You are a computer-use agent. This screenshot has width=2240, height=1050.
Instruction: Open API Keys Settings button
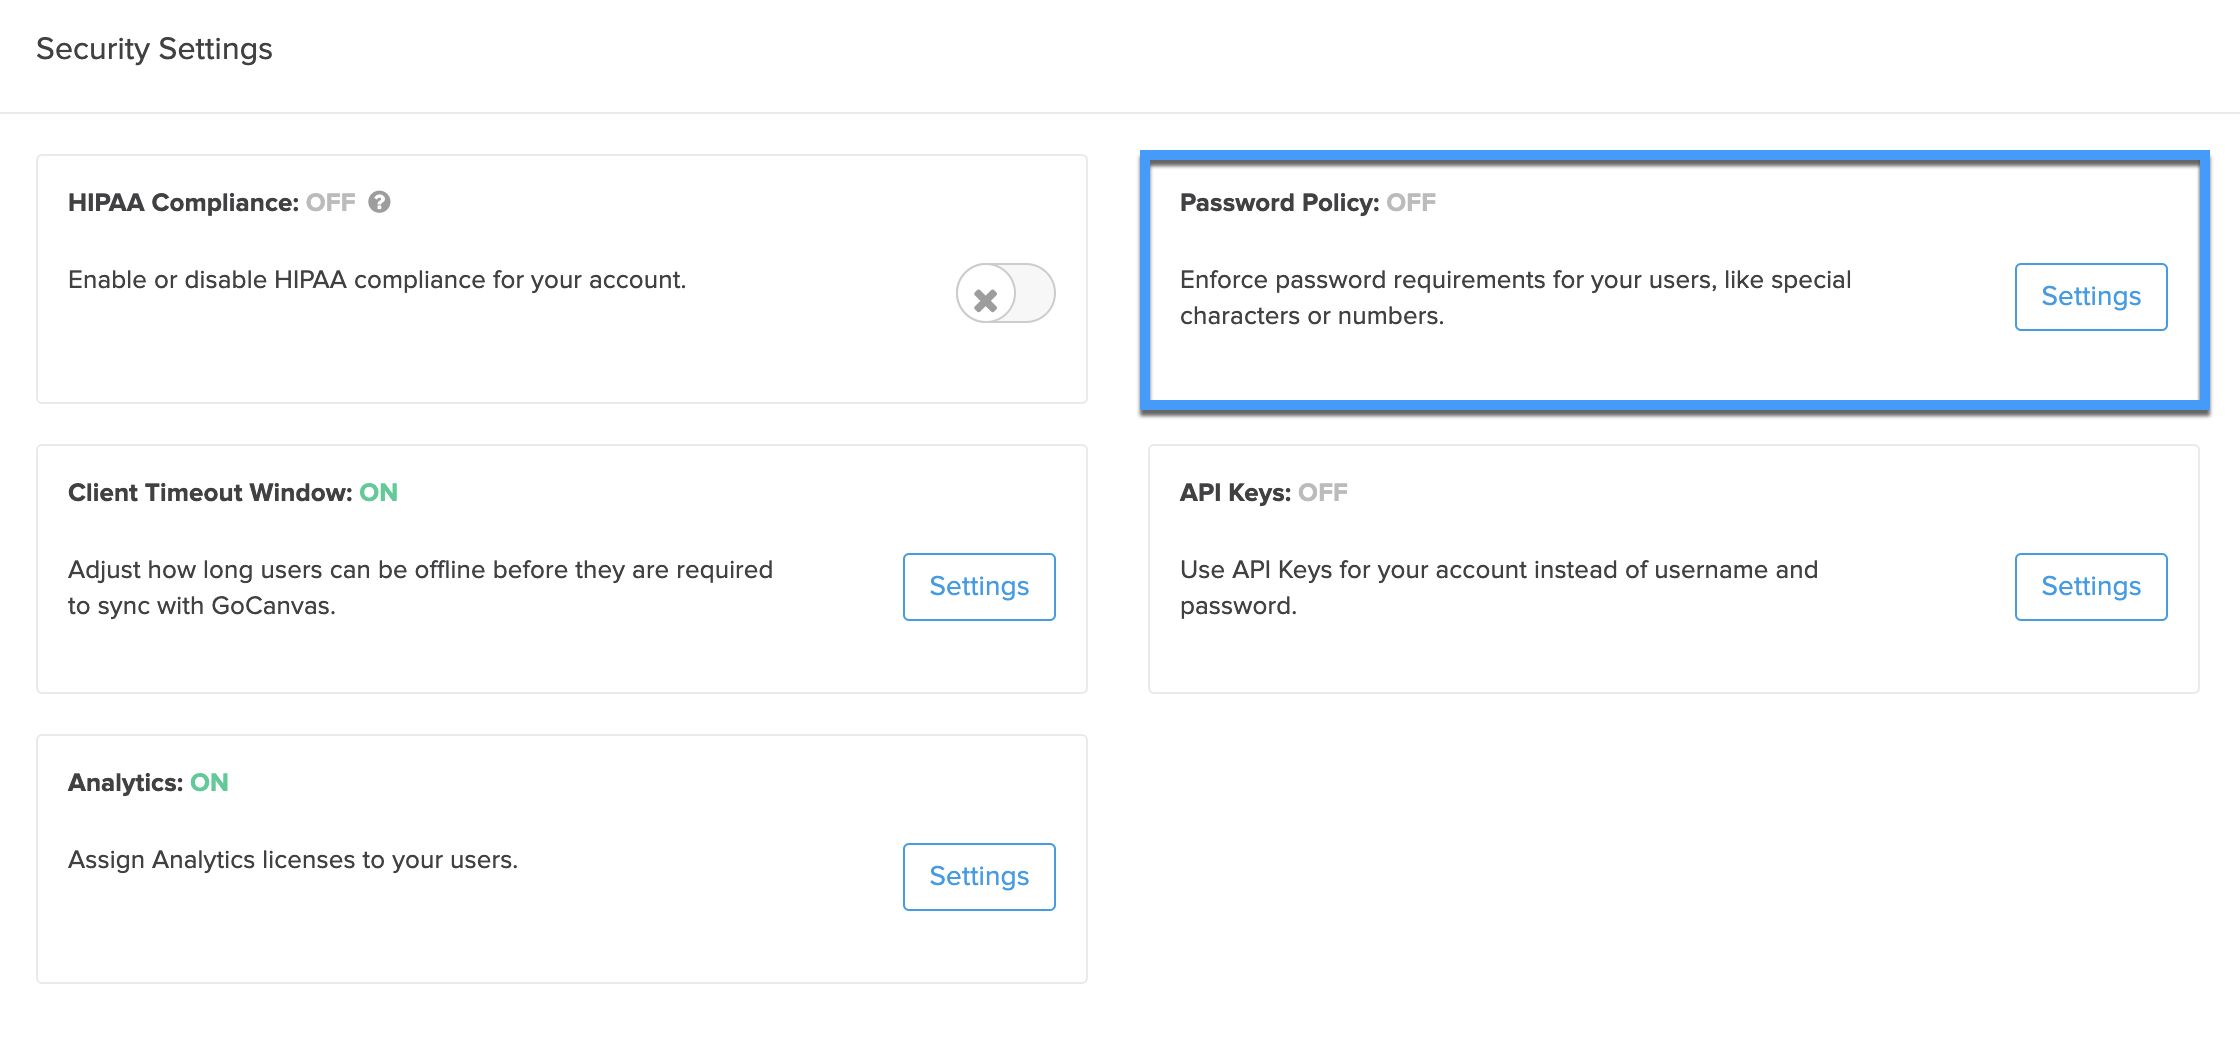(2091, 587)
